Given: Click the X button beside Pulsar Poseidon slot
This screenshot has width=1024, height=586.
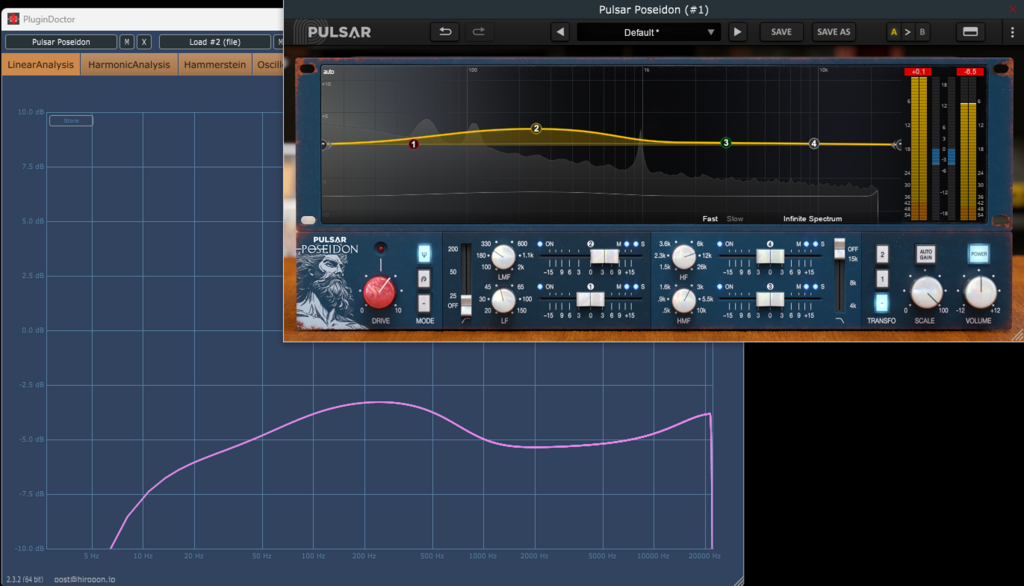Looking at the screenshot, I should pos(144,42).
